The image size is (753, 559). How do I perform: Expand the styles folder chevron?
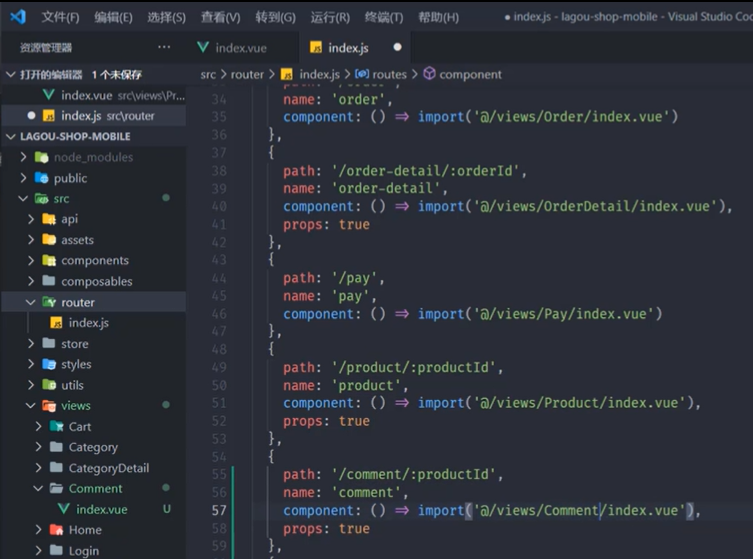coord(31,364)
